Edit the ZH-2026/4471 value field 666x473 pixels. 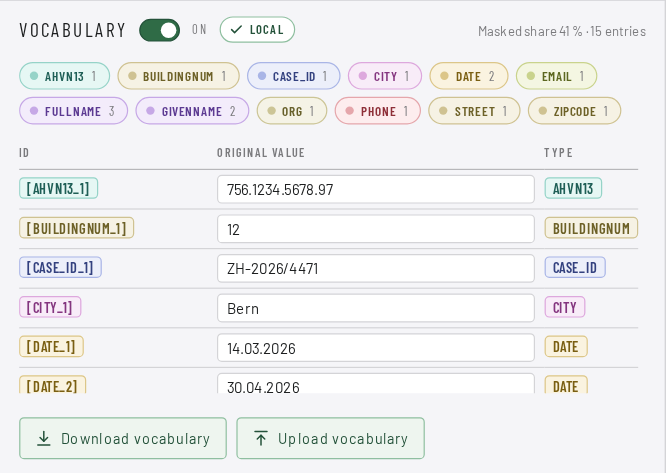[375, 268]
